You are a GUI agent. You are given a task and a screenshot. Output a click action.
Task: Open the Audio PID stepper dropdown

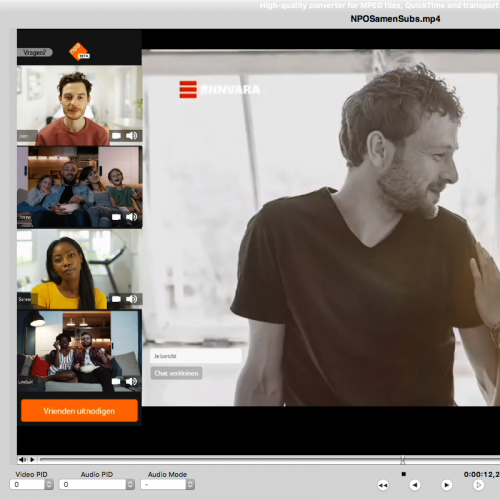130,484
